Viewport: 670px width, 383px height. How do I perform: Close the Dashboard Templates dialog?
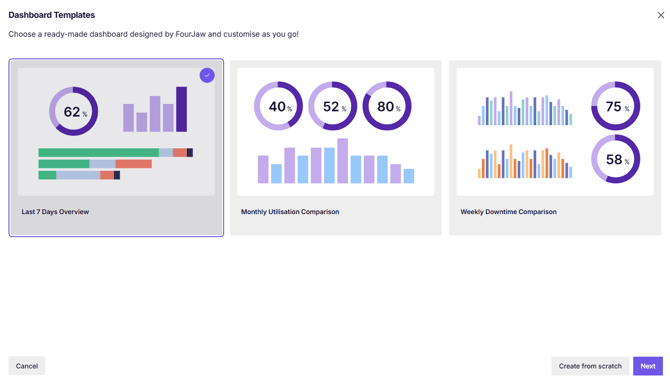[661, 15]
